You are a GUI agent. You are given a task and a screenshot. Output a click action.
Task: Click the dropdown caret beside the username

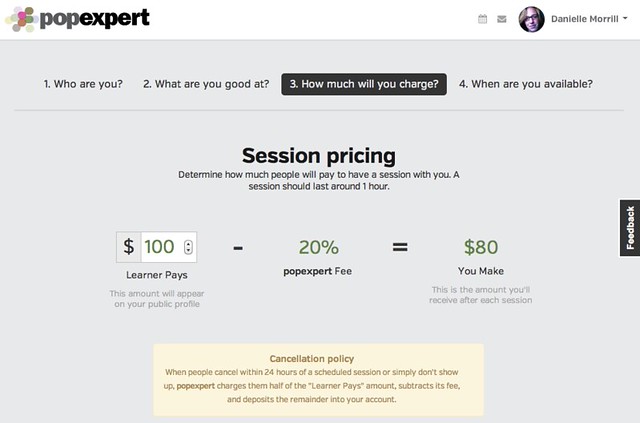pyautogui.click(x=625, y=19)
